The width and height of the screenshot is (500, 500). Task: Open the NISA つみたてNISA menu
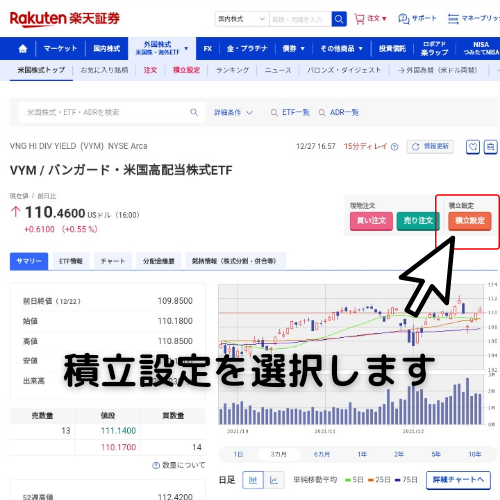[x=481, y=49]
